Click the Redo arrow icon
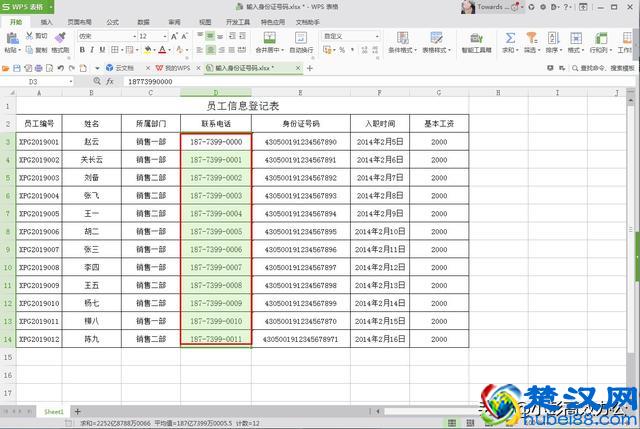 [x=71, y=68]
